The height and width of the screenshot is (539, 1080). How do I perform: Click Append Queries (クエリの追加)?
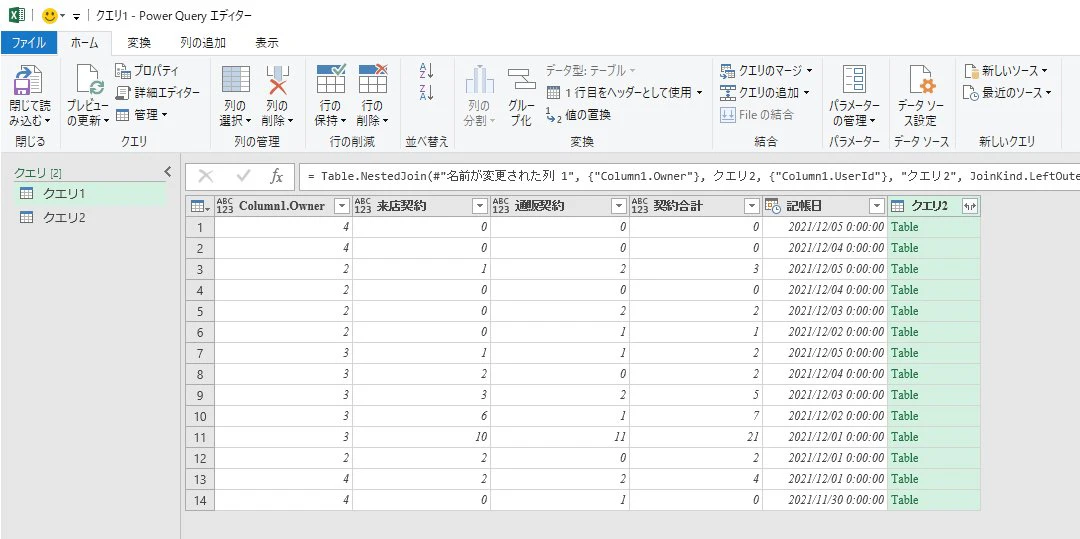click(x=765, y=92)
